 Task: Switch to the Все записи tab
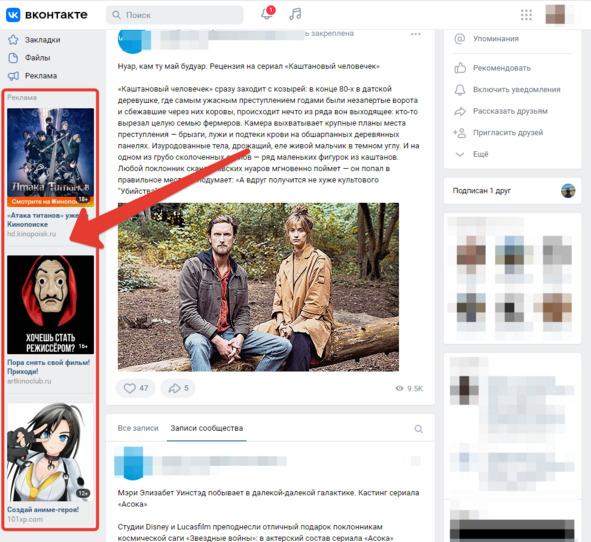(138, 428)
